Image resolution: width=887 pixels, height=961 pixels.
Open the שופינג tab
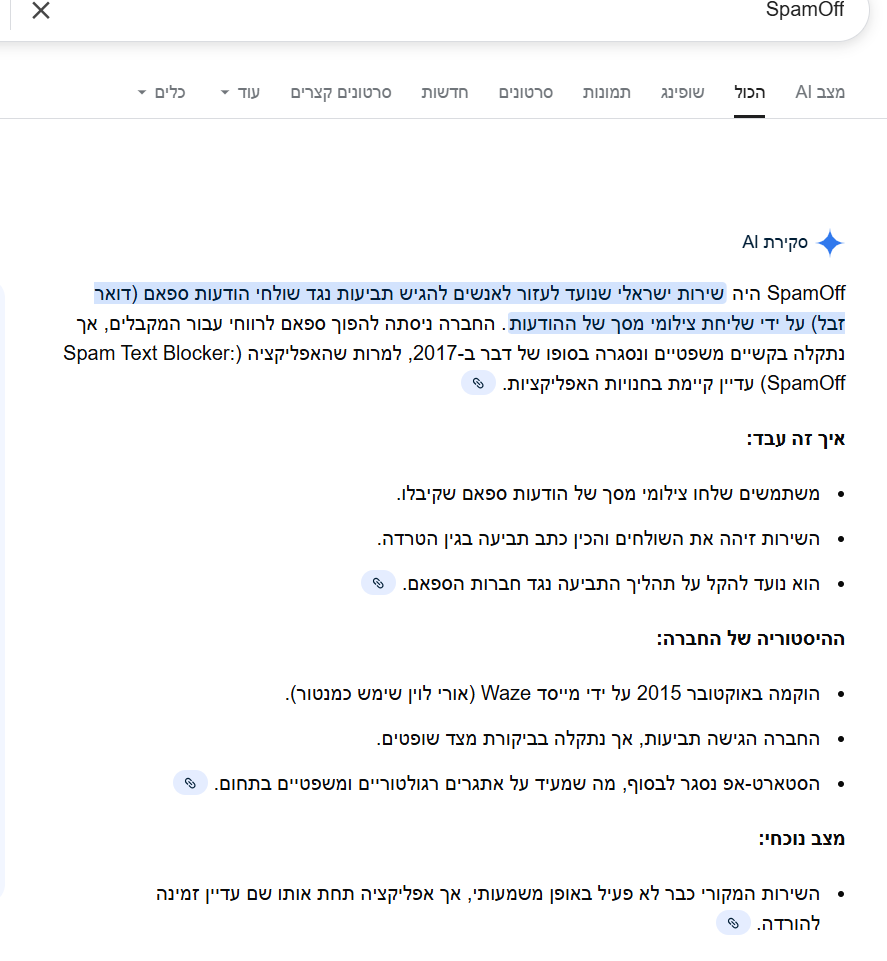(x=682, y=92)
